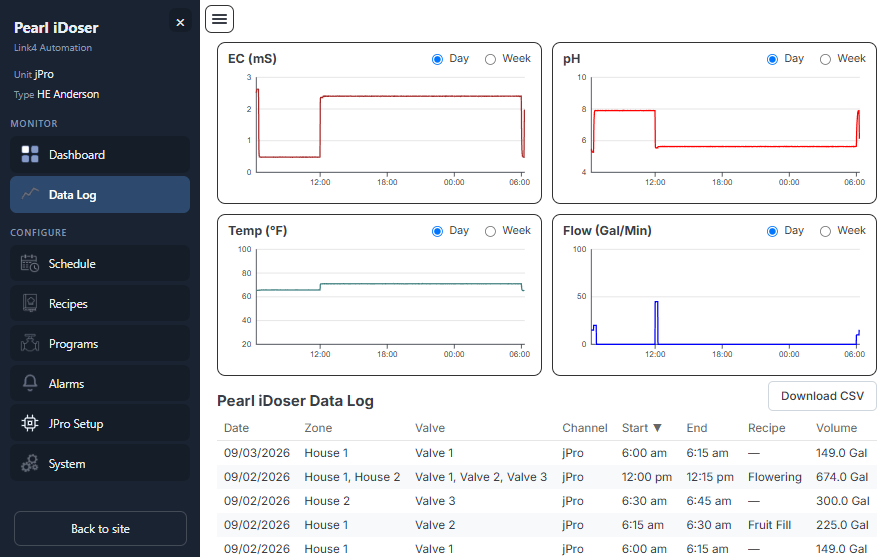Click the Volume column header
The height and width of the screenshot is (557, 893).
836,428
